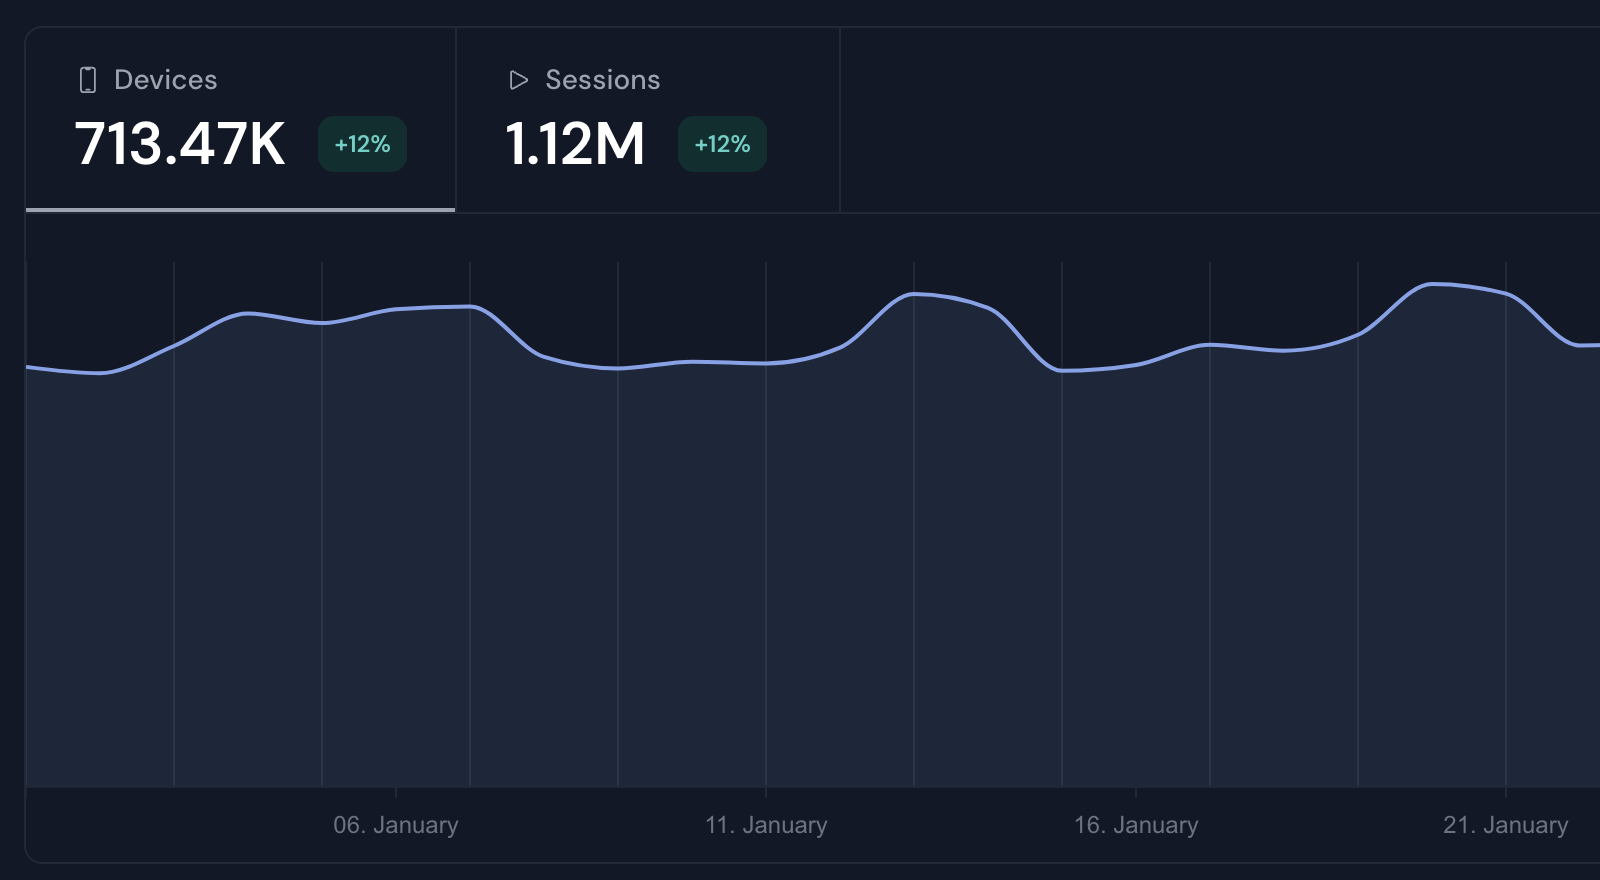Screen dimensions: 1600x880
Task: Click the +12% badge under Devices
Action: coord(362,144)
